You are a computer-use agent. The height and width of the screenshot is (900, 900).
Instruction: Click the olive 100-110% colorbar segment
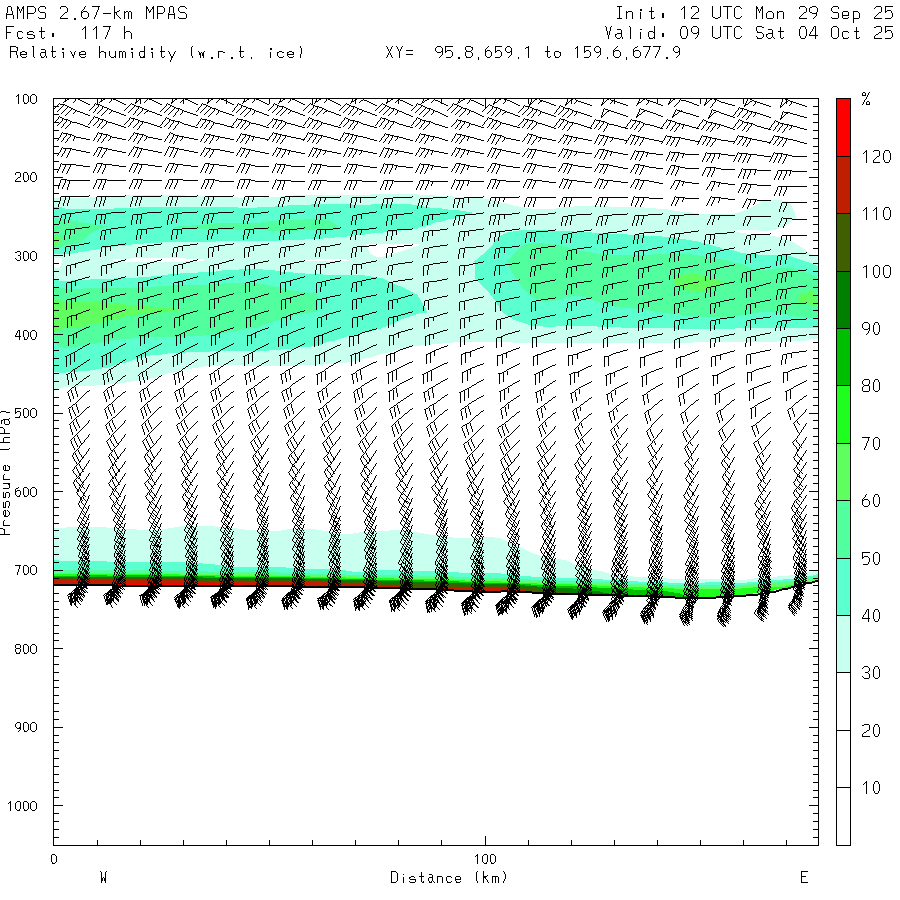coord(843,242)
